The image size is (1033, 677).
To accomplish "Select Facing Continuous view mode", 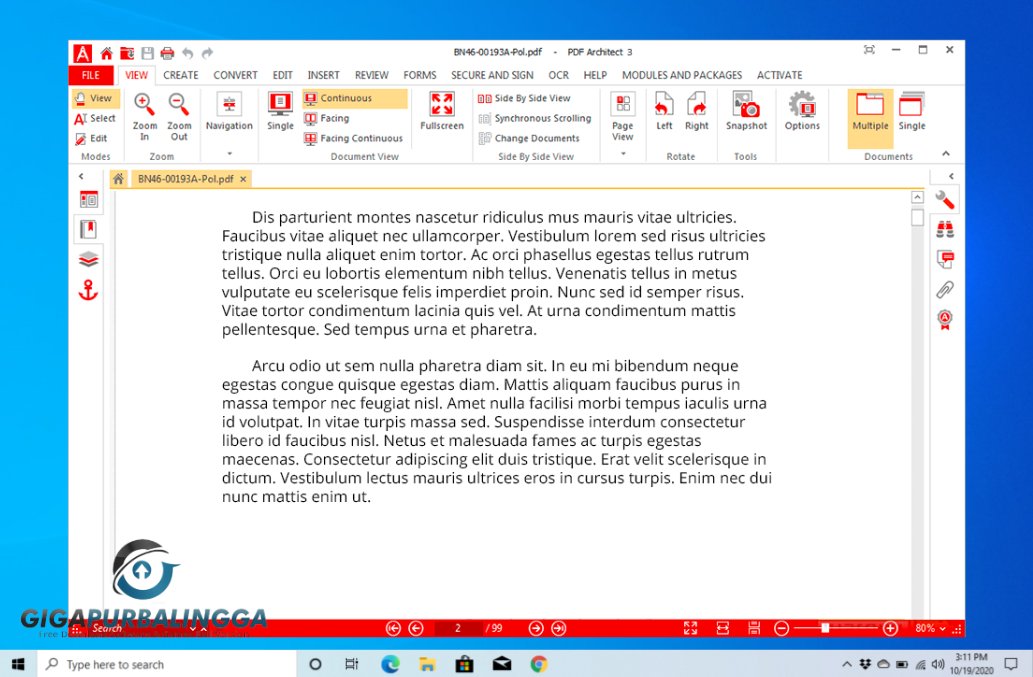I will coord(353,139).
